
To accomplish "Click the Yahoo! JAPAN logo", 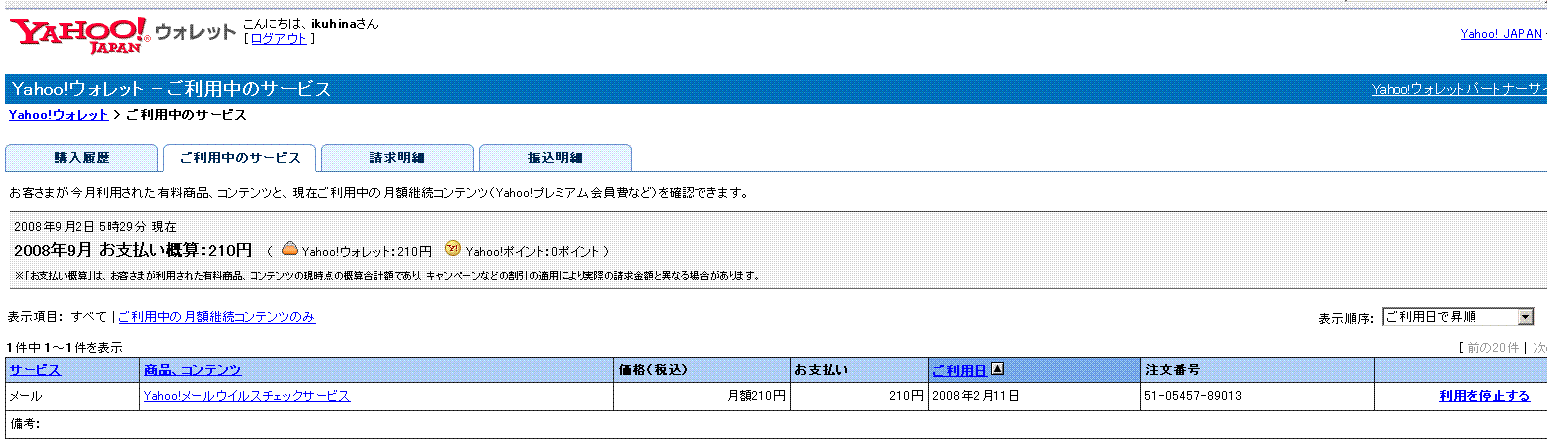I will [x=80, y=36].
